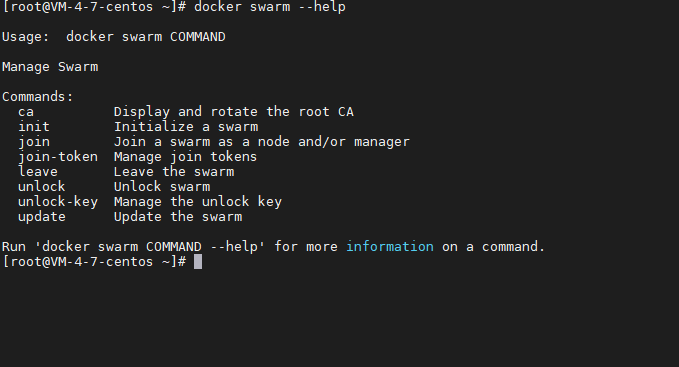Click the 'update' command entry
The image size is (679, 367).
(42, 217)
